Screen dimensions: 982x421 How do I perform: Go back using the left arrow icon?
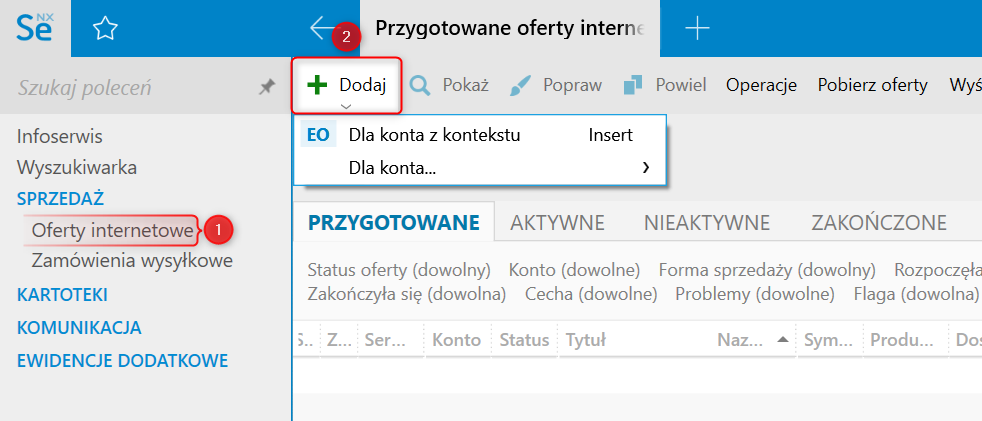[323, 28]
